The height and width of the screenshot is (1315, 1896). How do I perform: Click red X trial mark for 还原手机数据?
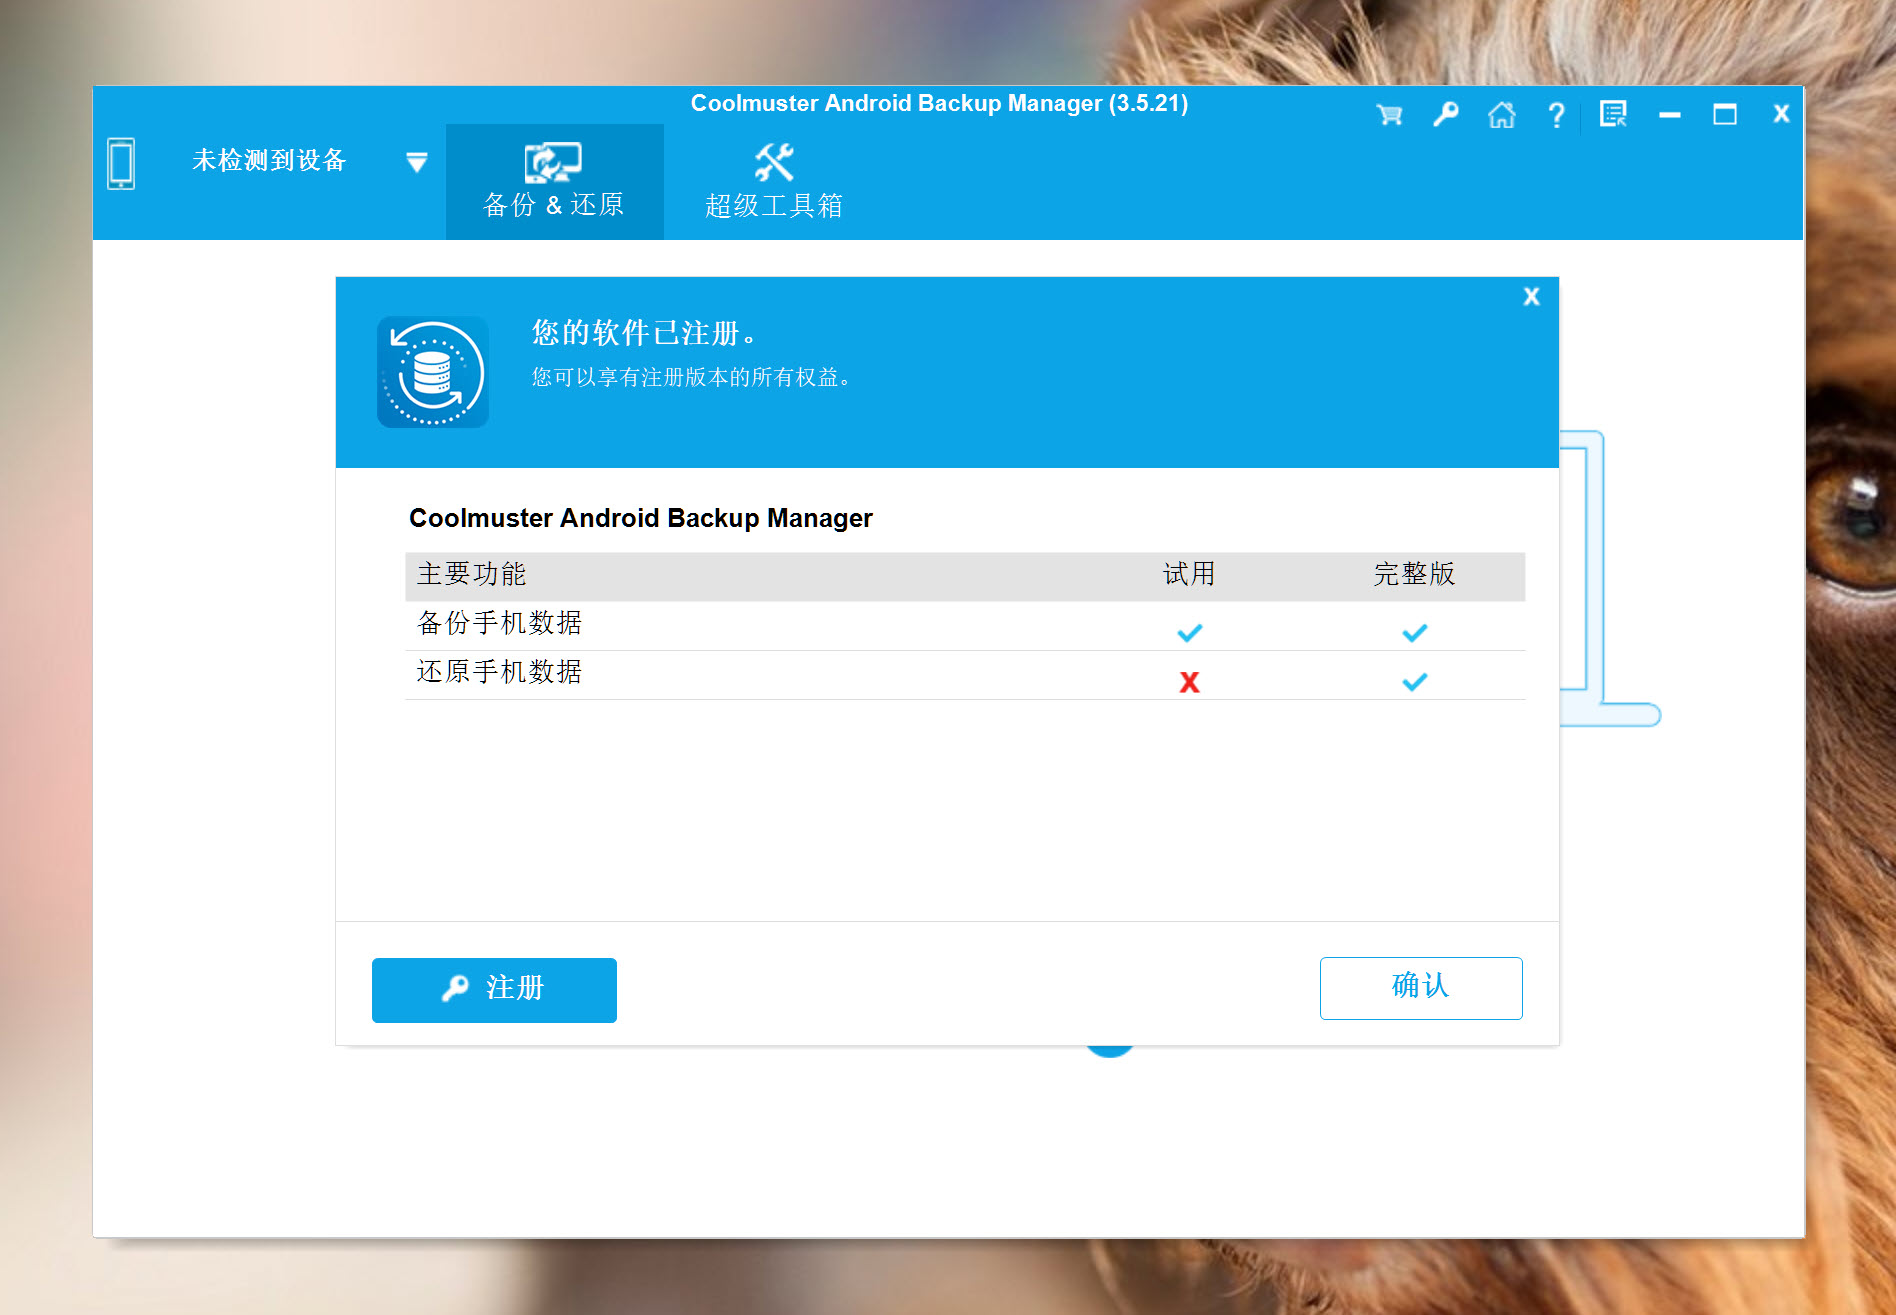(x=1189, y=682)
